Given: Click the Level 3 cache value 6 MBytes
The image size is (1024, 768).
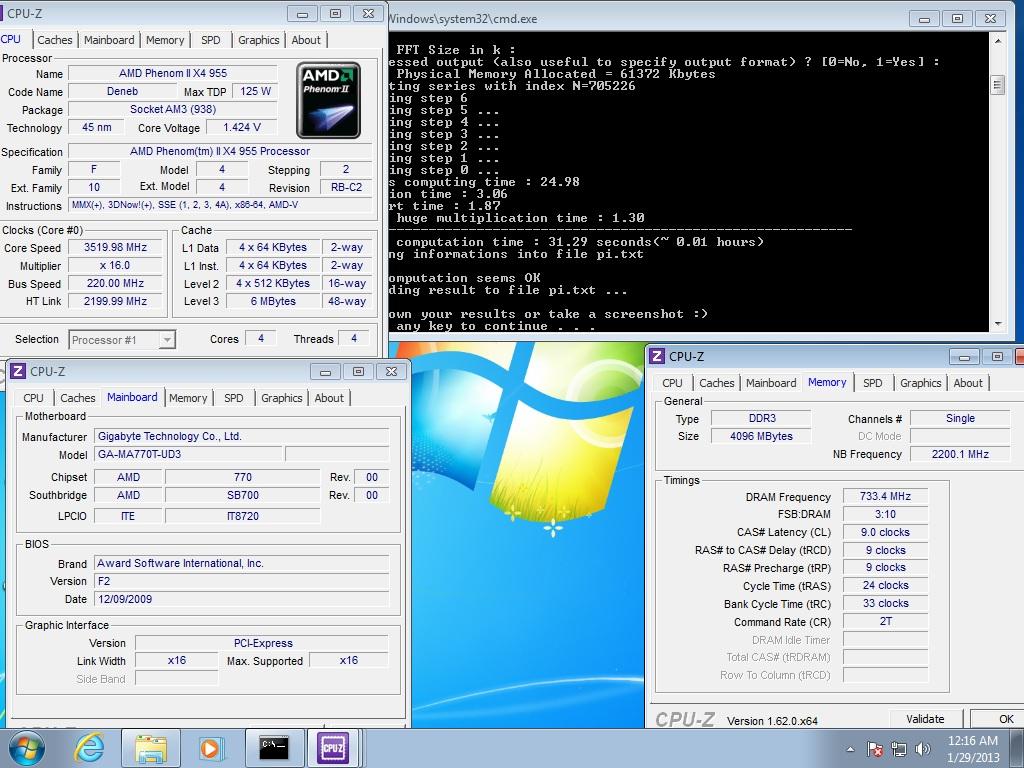Looking at the screenshot, I should click(x=273, y=301).
